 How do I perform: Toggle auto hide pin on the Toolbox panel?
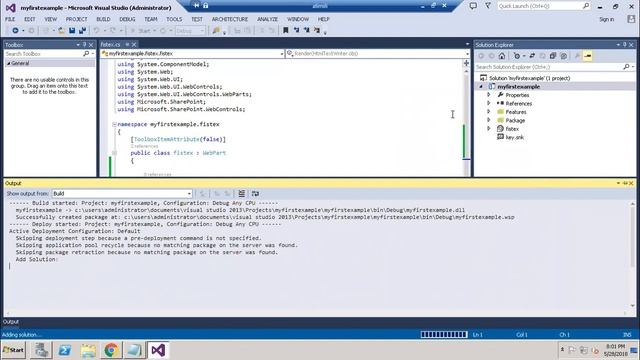pyautogui.click(x=84, y=44)
